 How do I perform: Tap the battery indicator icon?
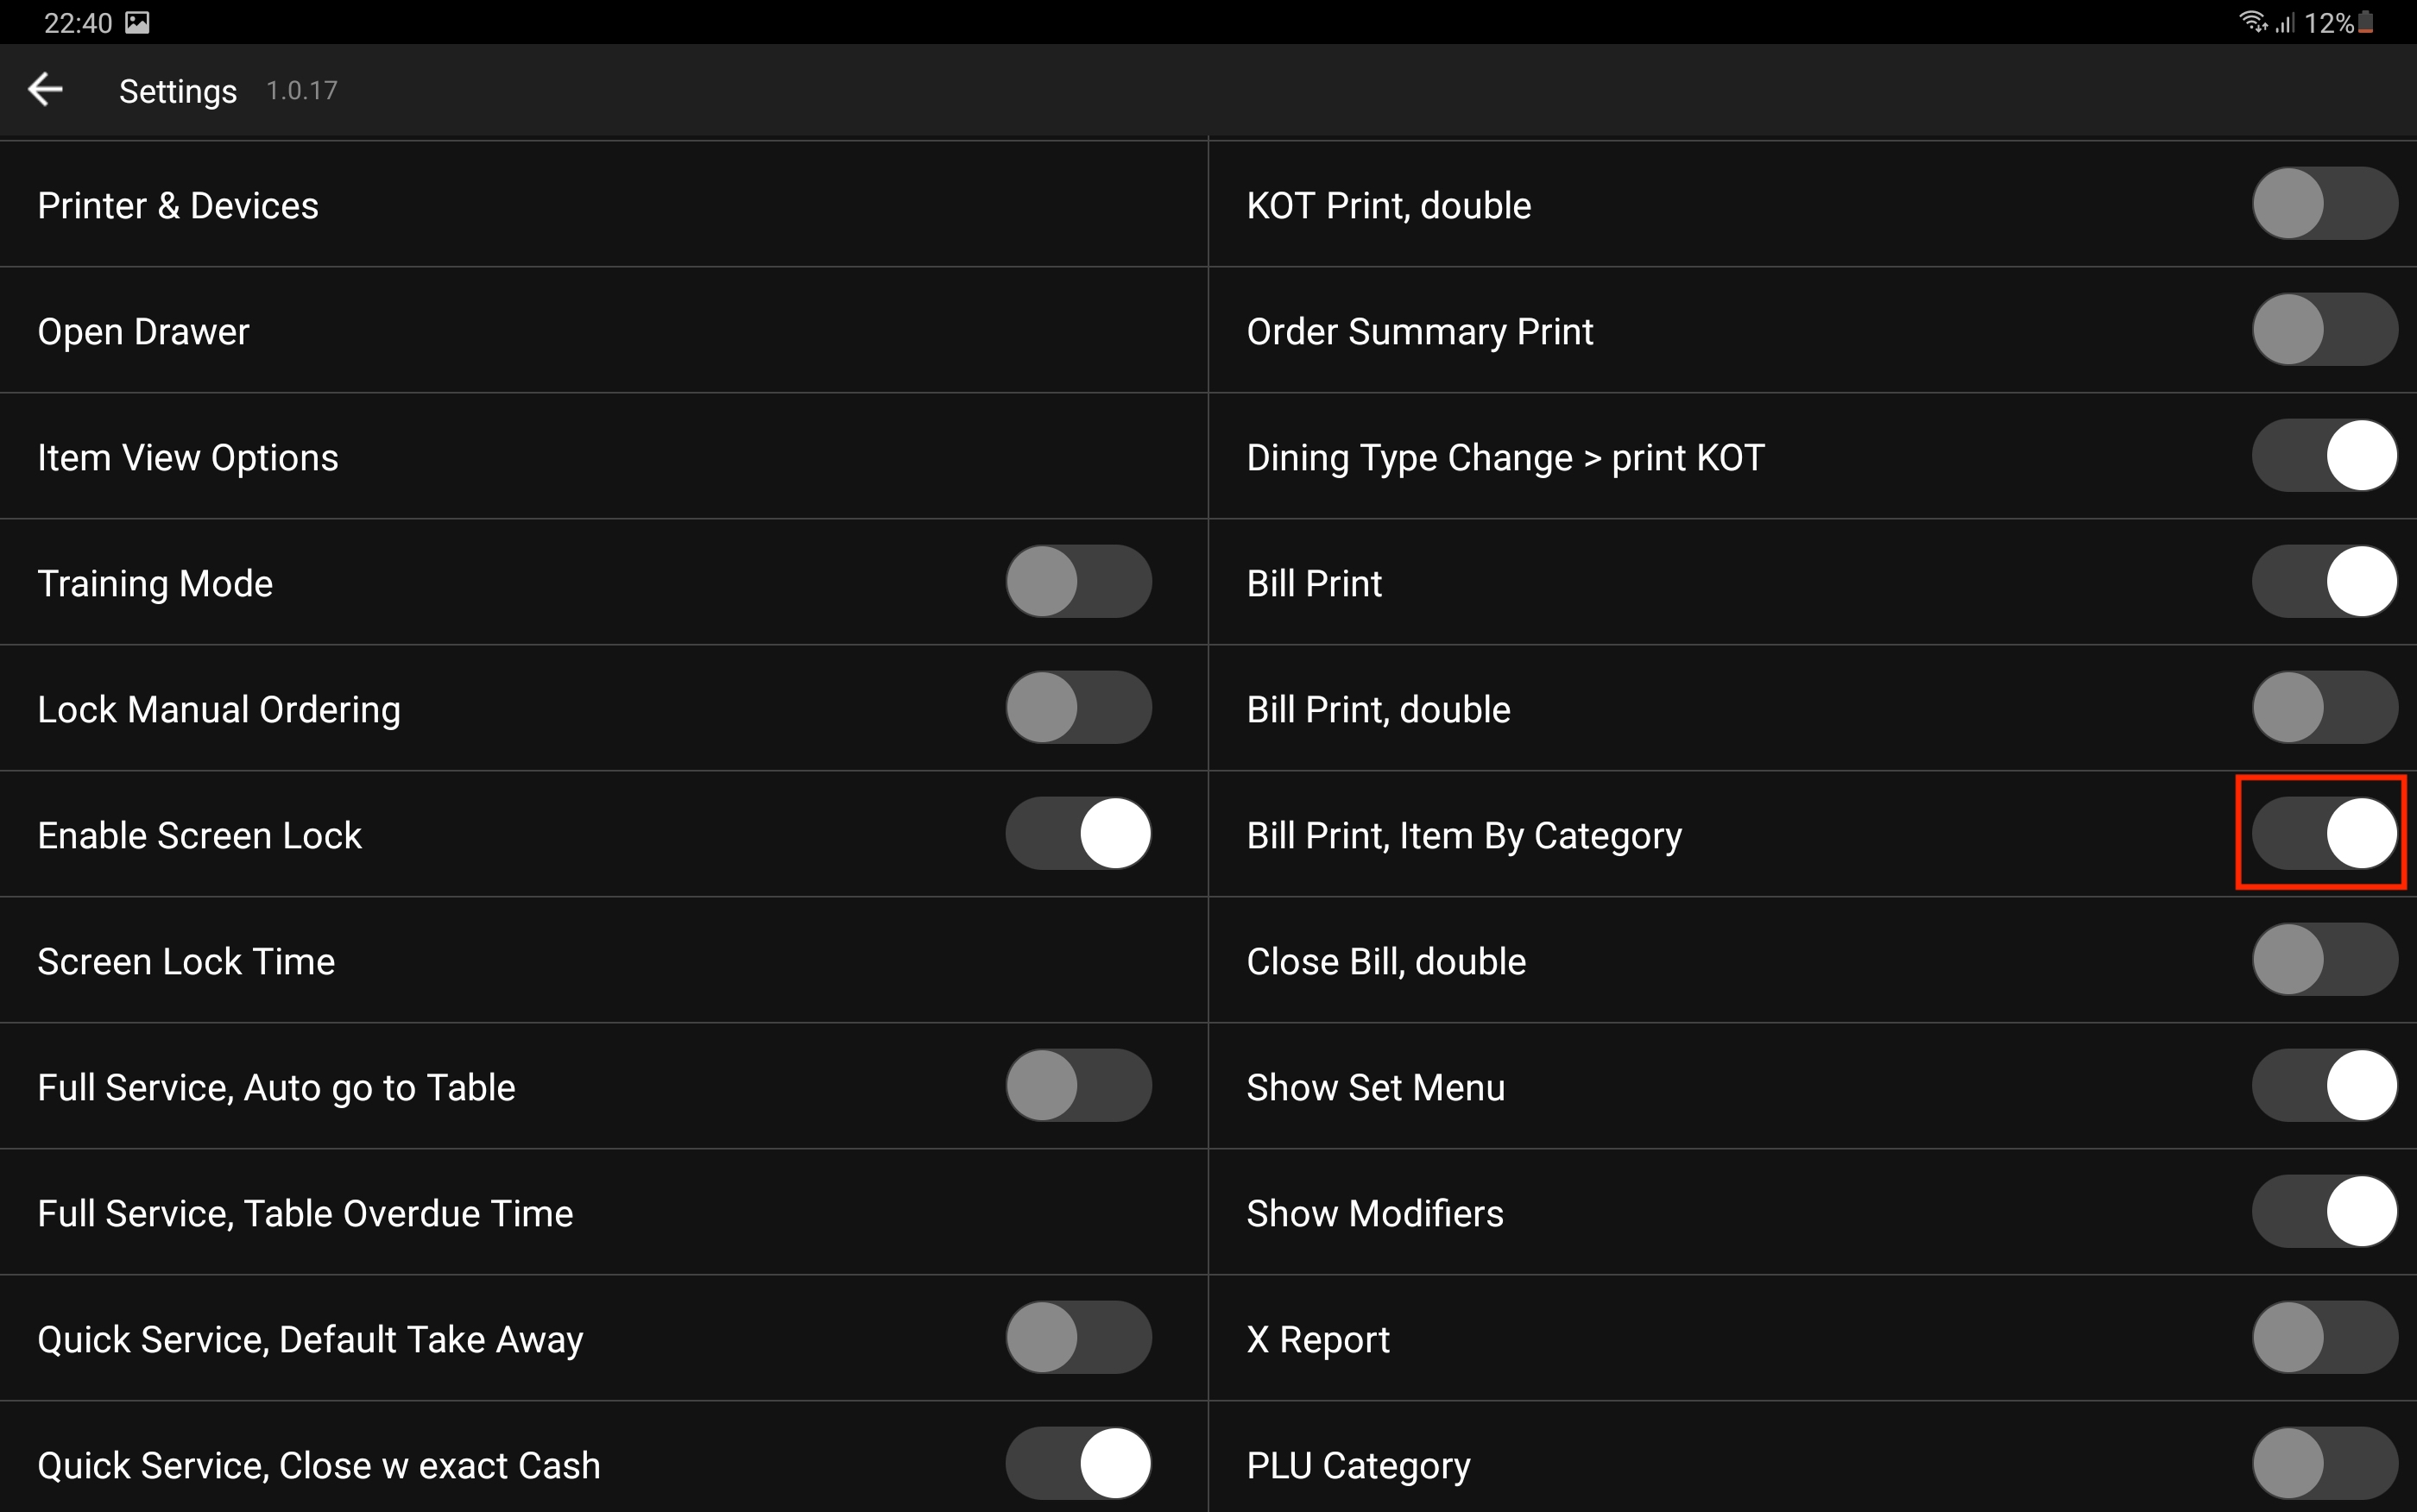[2366, 22]
